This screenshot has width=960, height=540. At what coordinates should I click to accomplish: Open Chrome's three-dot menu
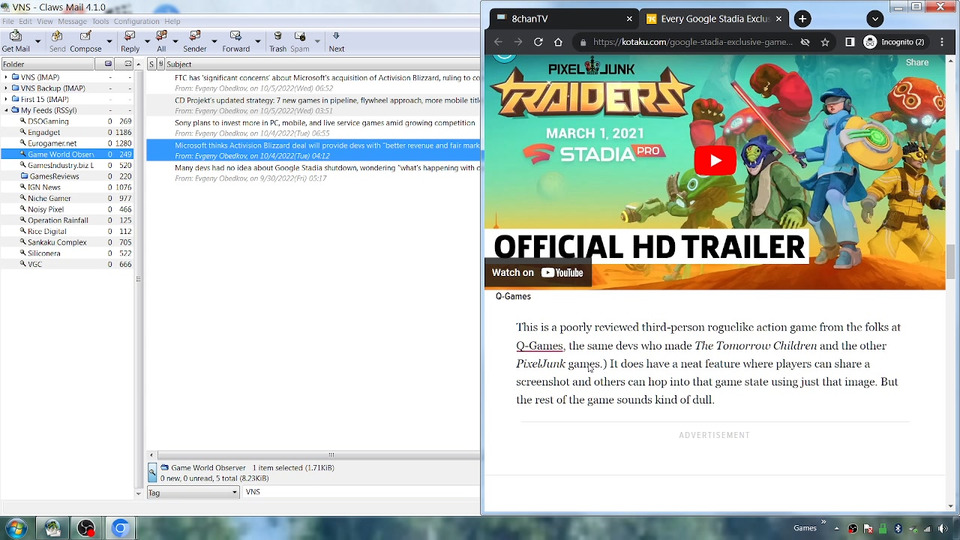tap(942, 42)
